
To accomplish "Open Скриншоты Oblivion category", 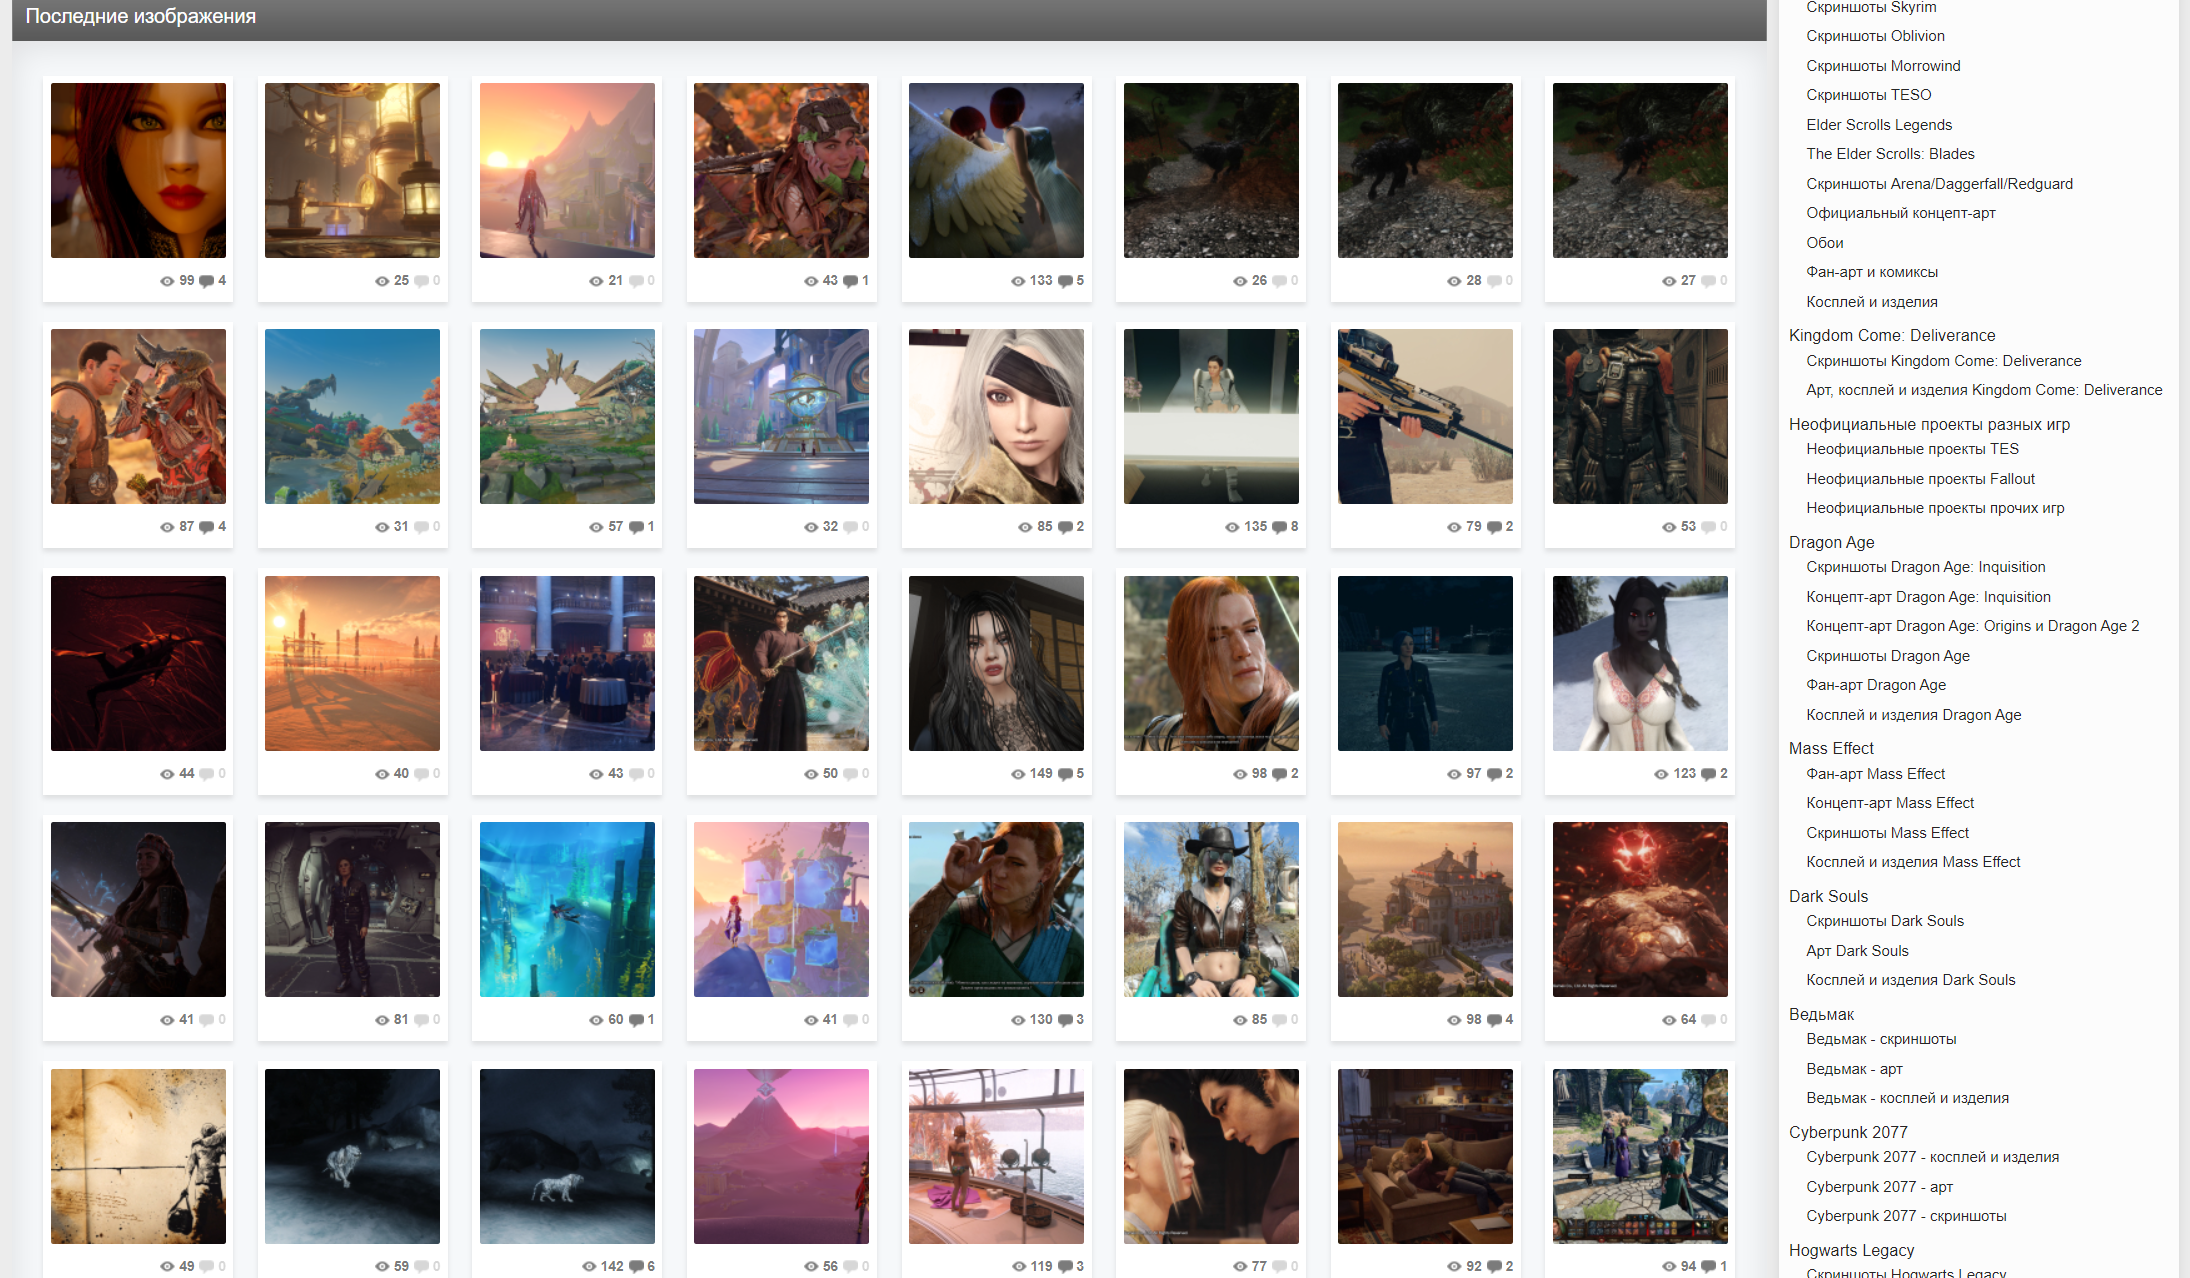I will point(1875,36).
